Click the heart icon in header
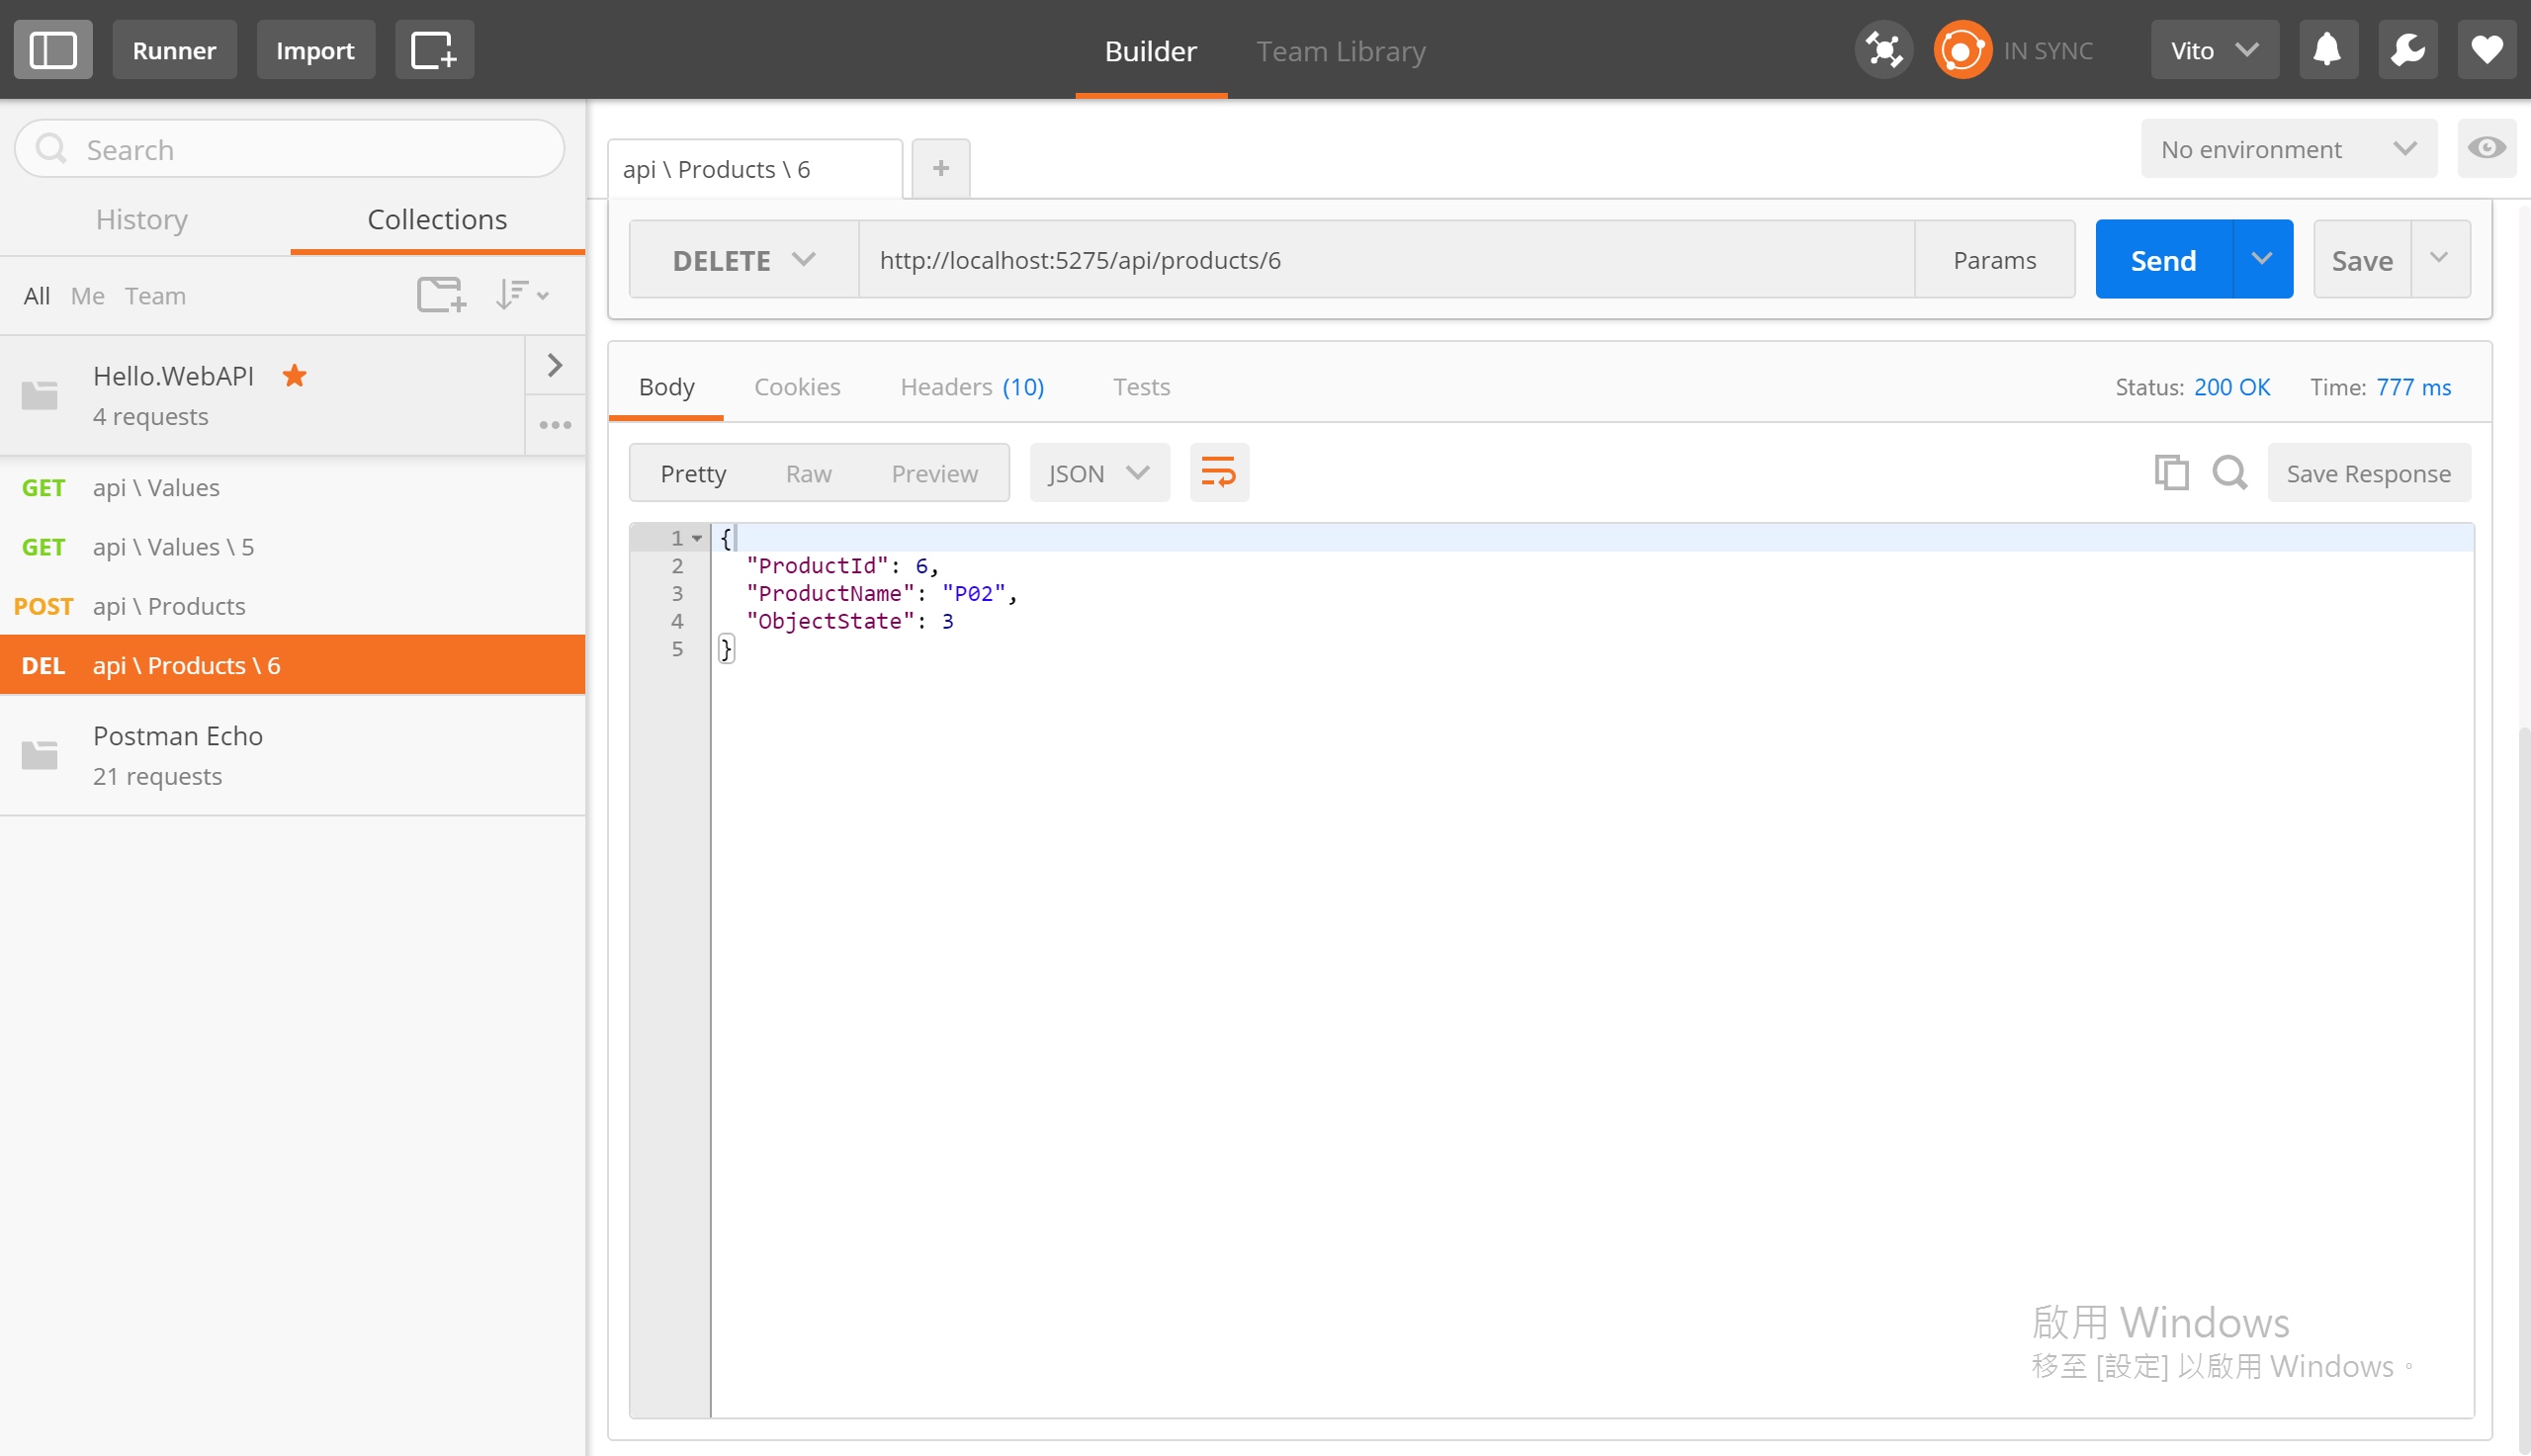 click(2487, 50)
